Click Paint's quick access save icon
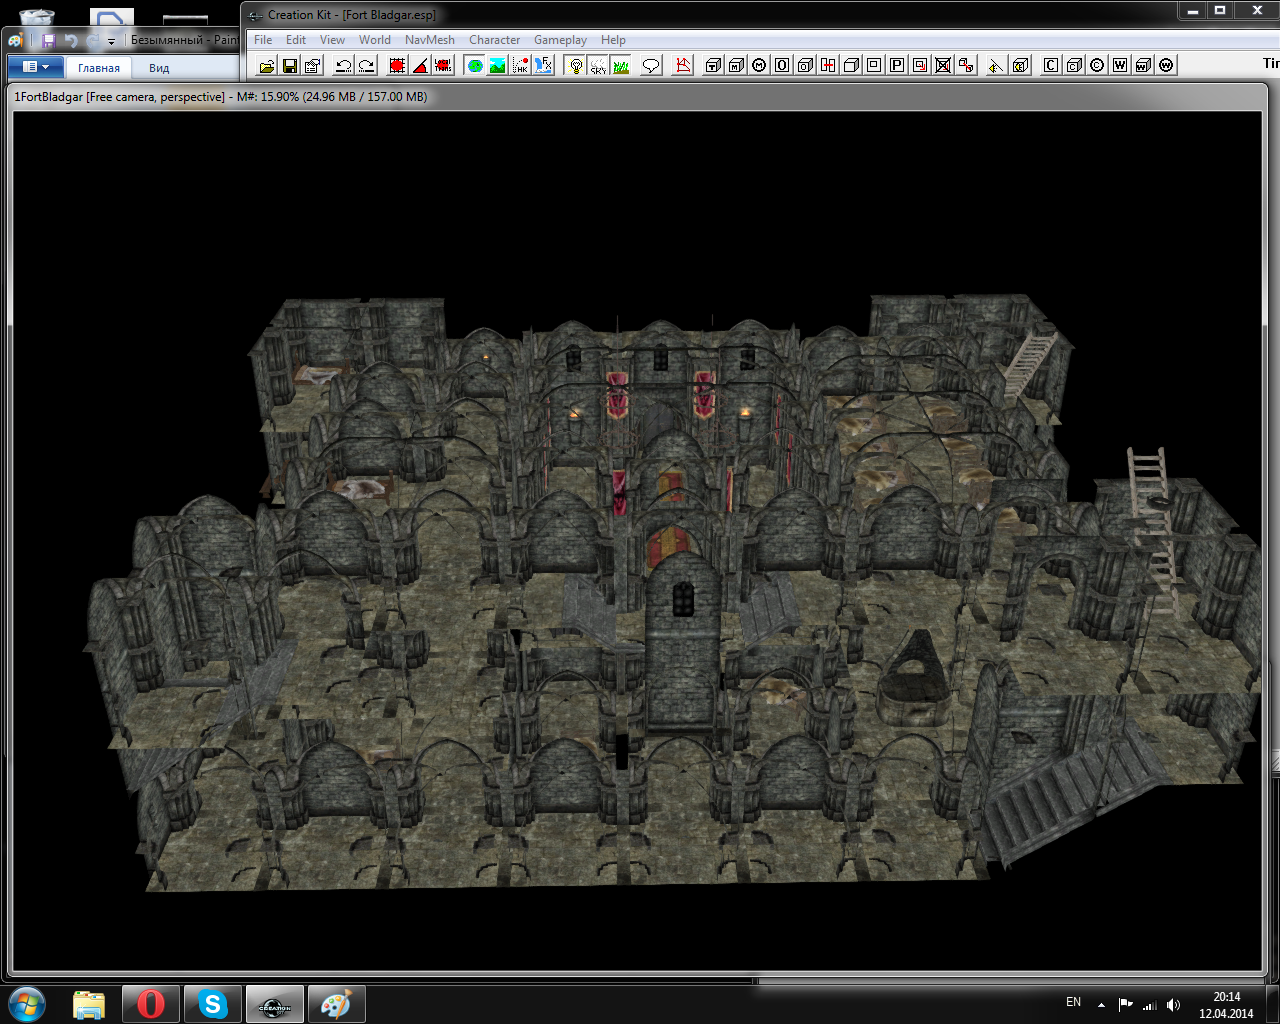1280x1024 pixels. coord(49,40)
